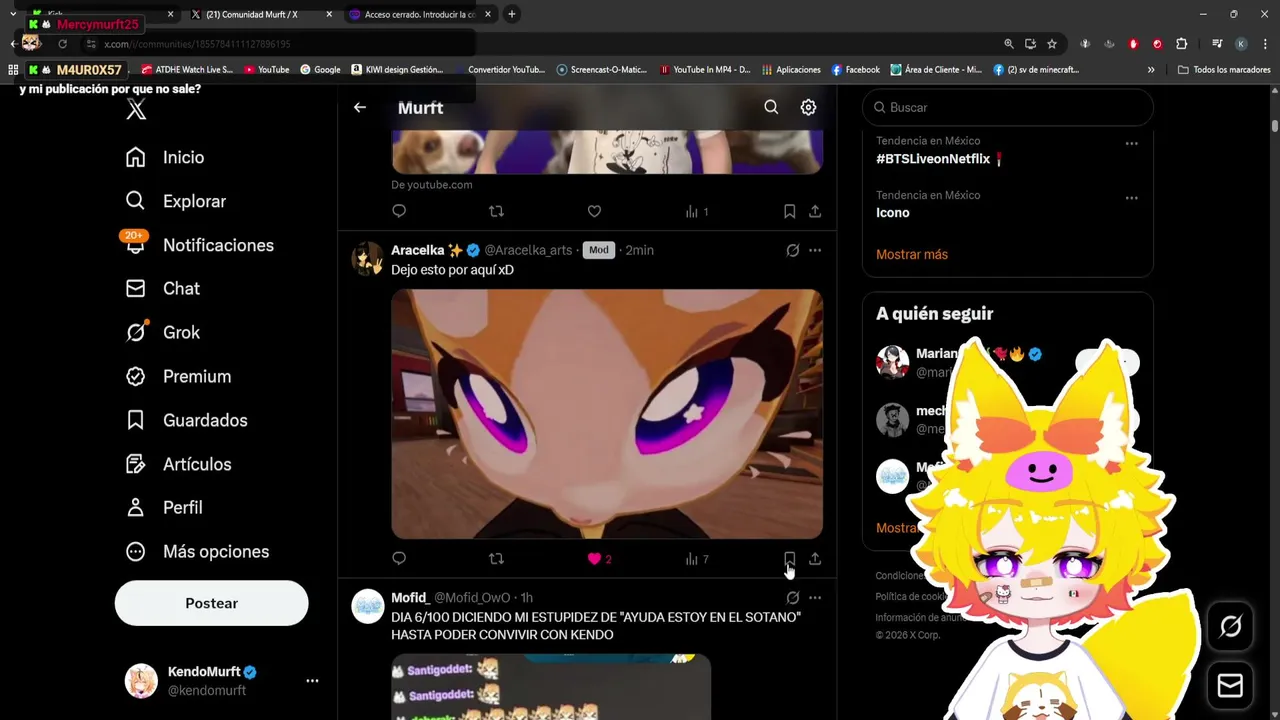Reload the page
Viewport: 1280px width, 720px height.
tap(62, 44)
